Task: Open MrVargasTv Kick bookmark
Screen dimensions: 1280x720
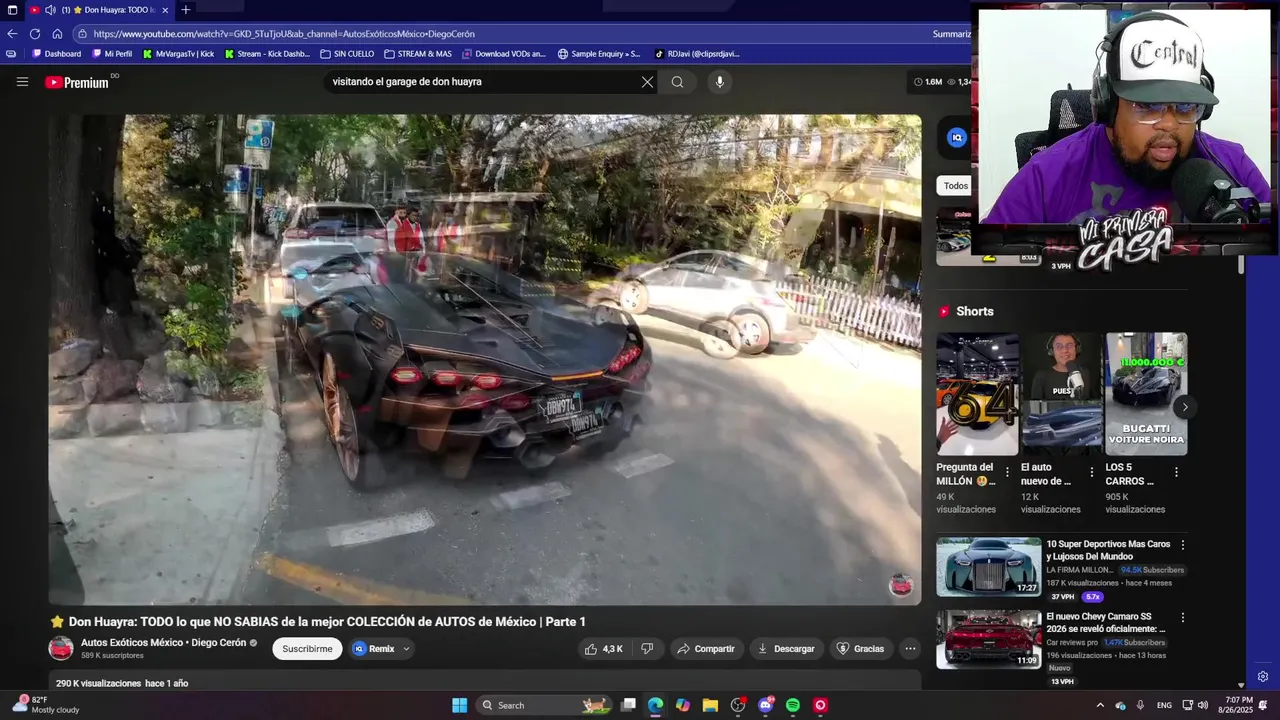Action: coord(178,54)
